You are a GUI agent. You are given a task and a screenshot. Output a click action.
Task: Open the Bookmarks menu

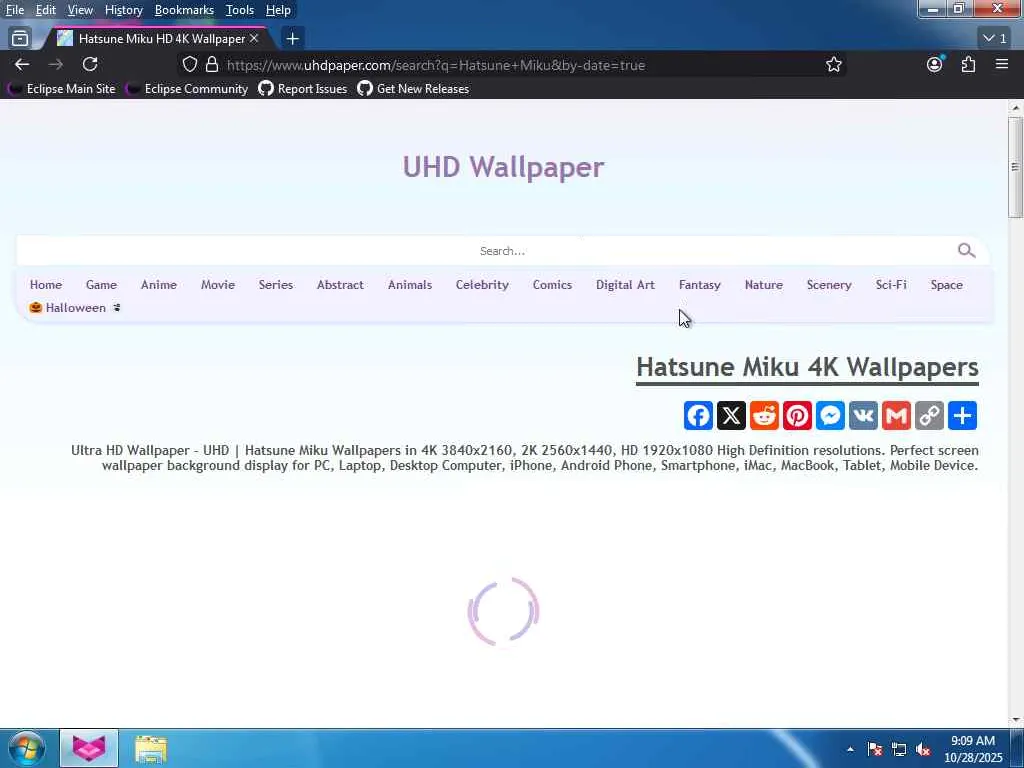point(184,10)
